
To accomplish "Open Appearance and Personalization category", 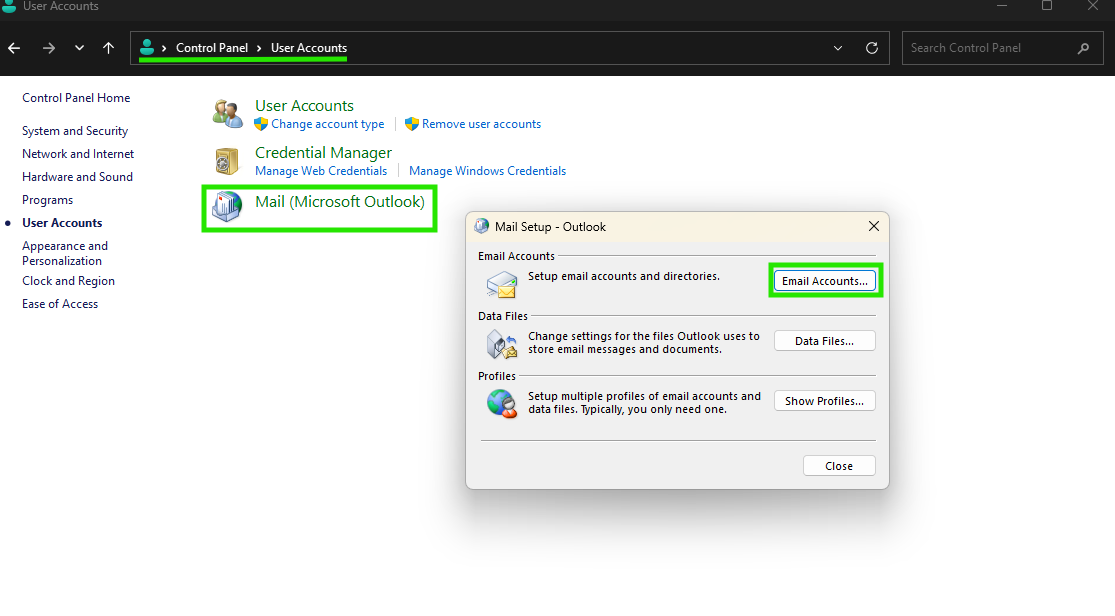I will tap(65, 253).
